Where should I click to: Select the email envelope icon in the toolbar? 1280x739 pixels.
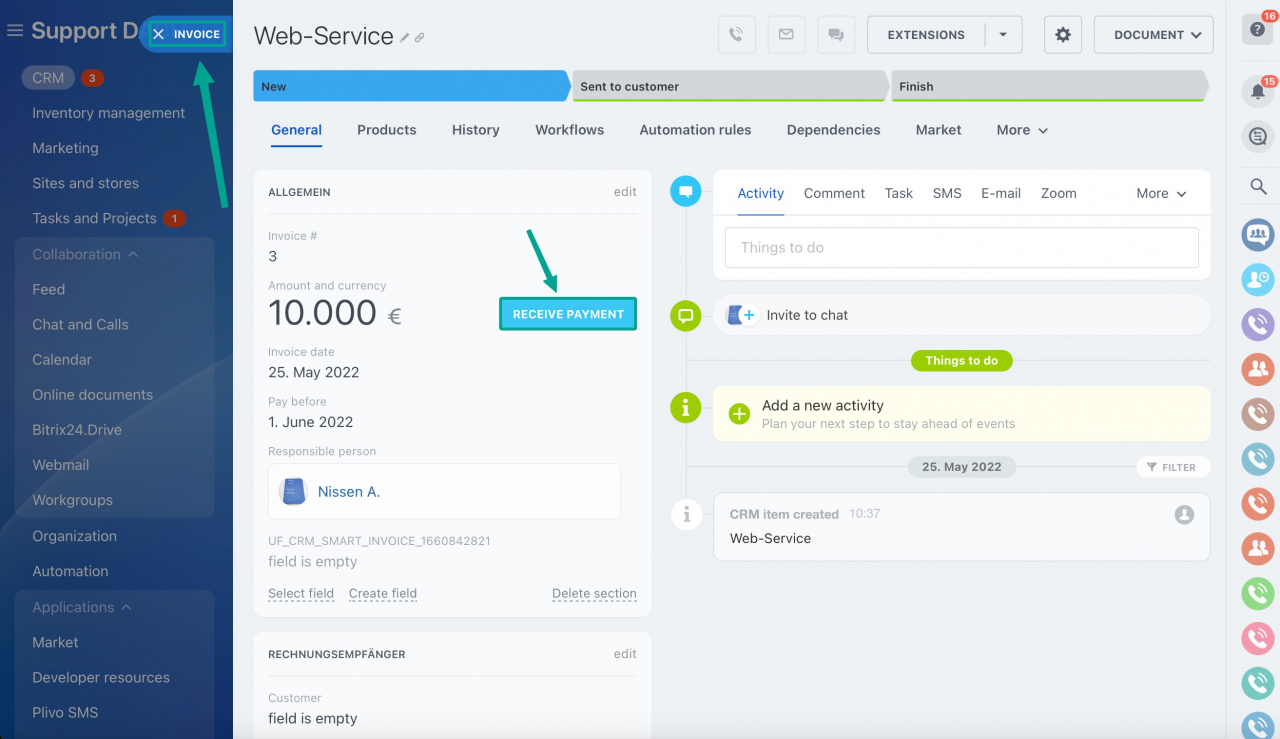[787, 34]
